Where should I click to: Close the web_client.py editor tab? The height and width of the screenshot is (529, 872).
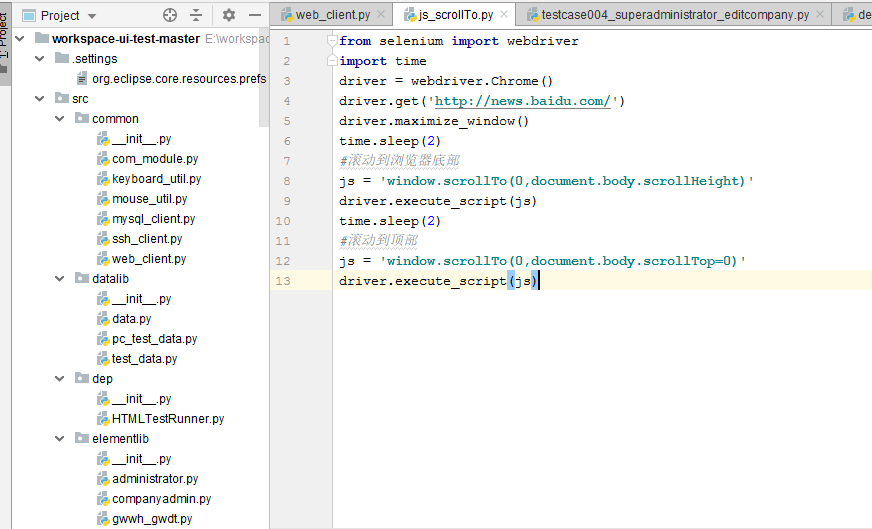381,15
